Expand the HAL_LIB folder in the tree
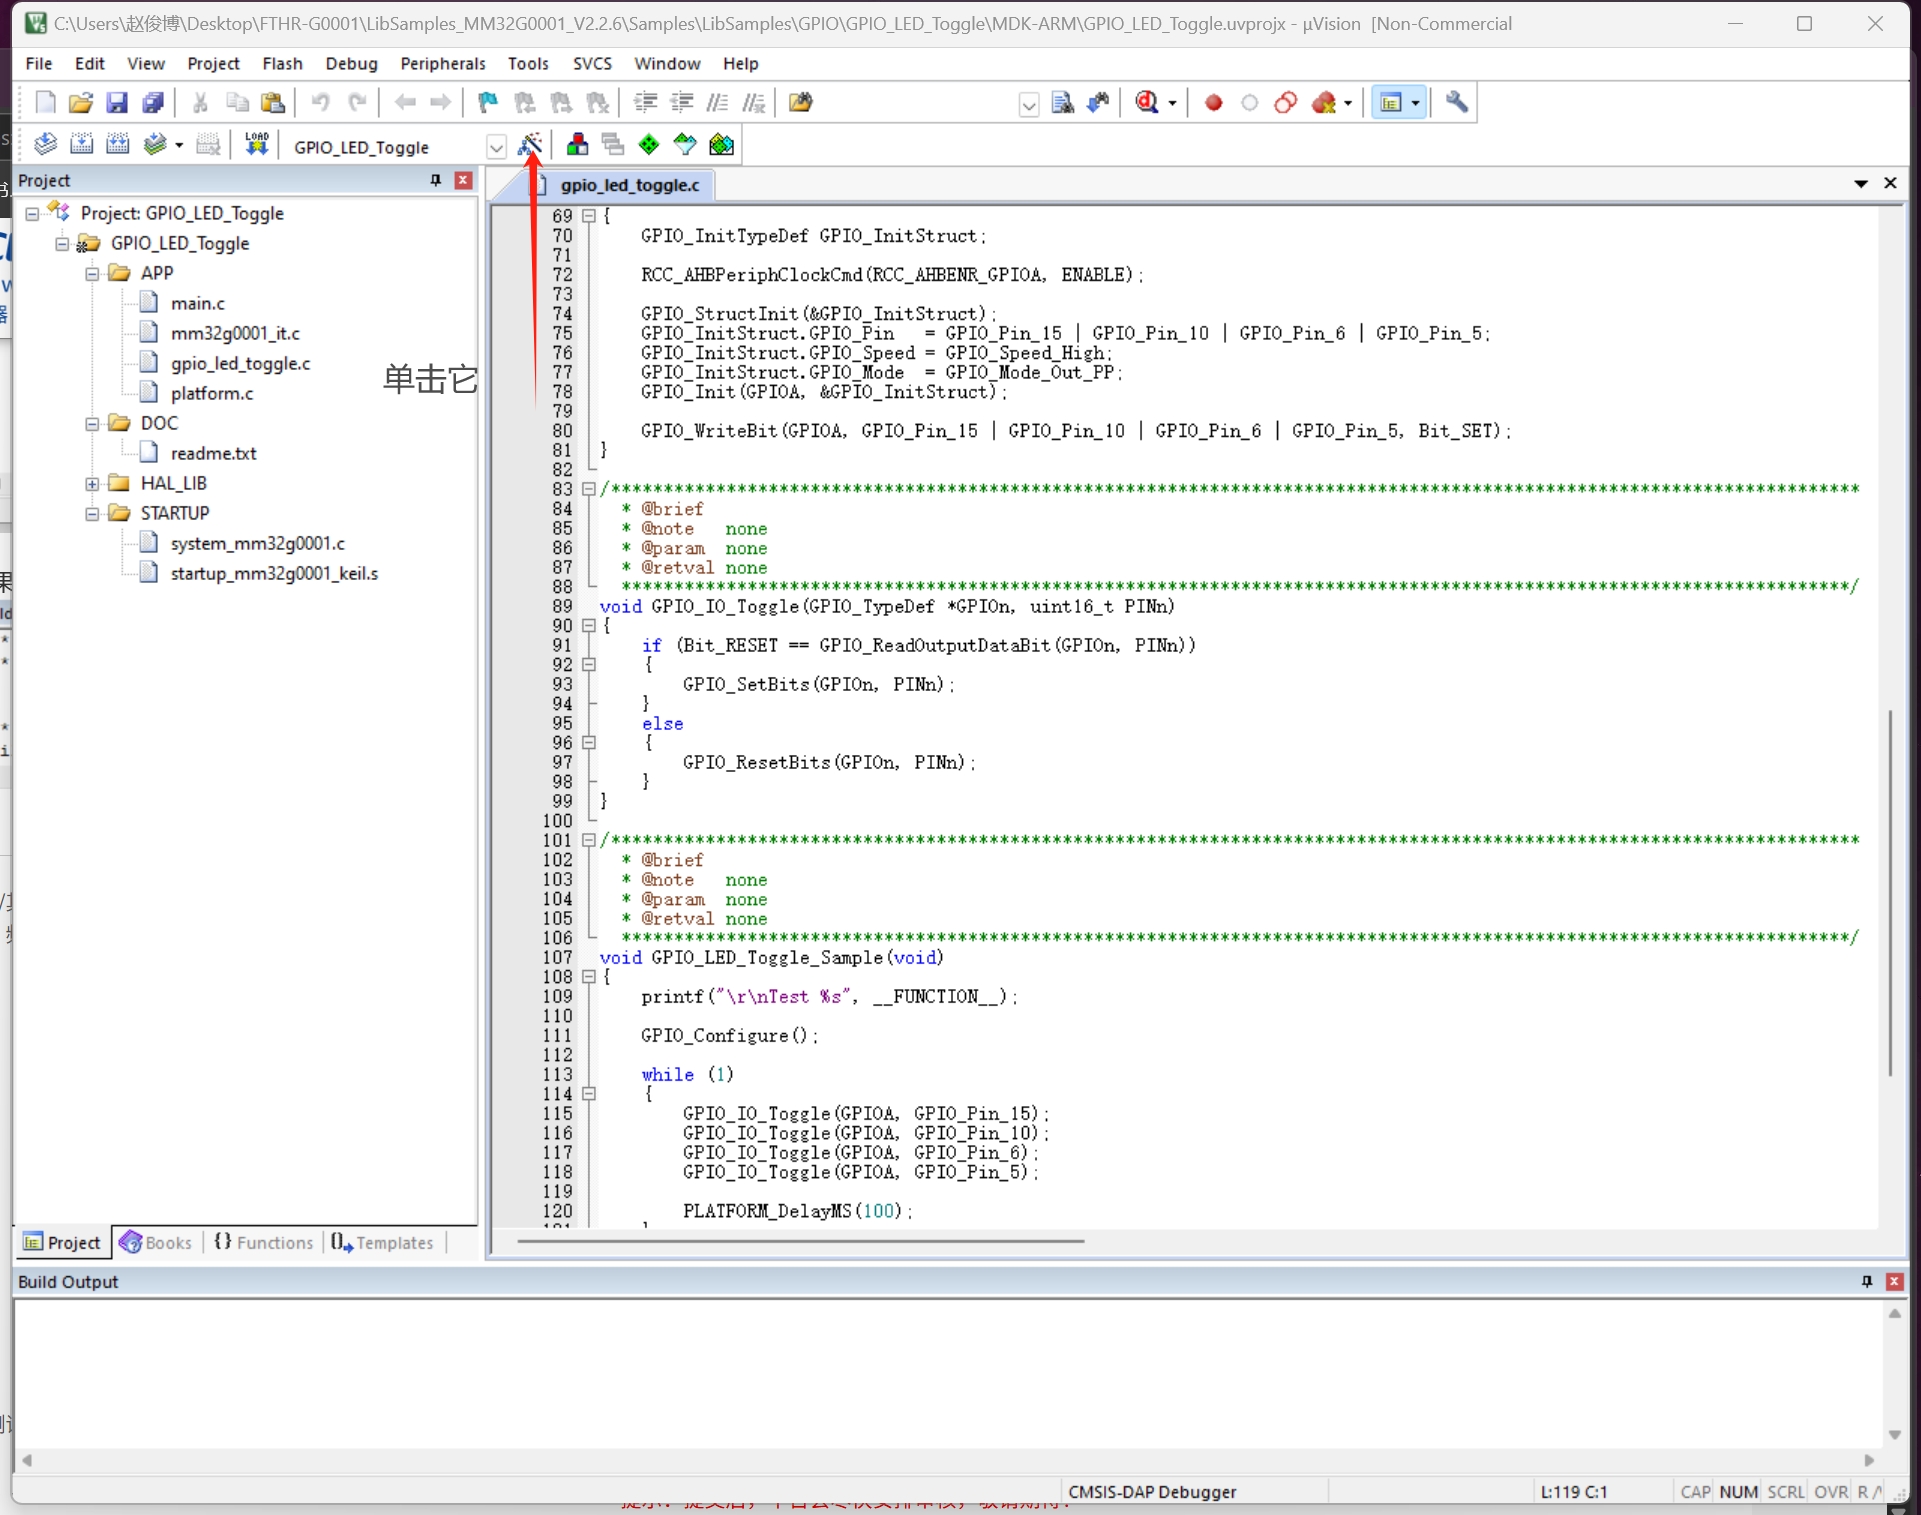Viewport: 1921px width, 1515px height. pos(92,483)
